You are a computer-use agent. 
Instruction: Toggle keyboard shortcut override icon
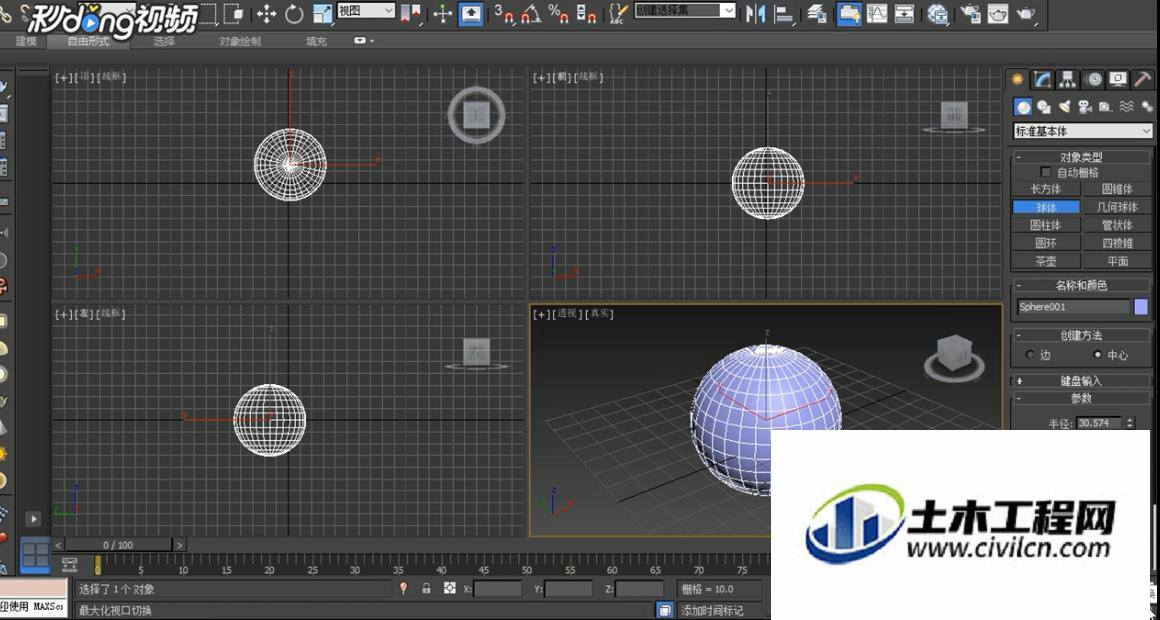click(x=471, y=13)
